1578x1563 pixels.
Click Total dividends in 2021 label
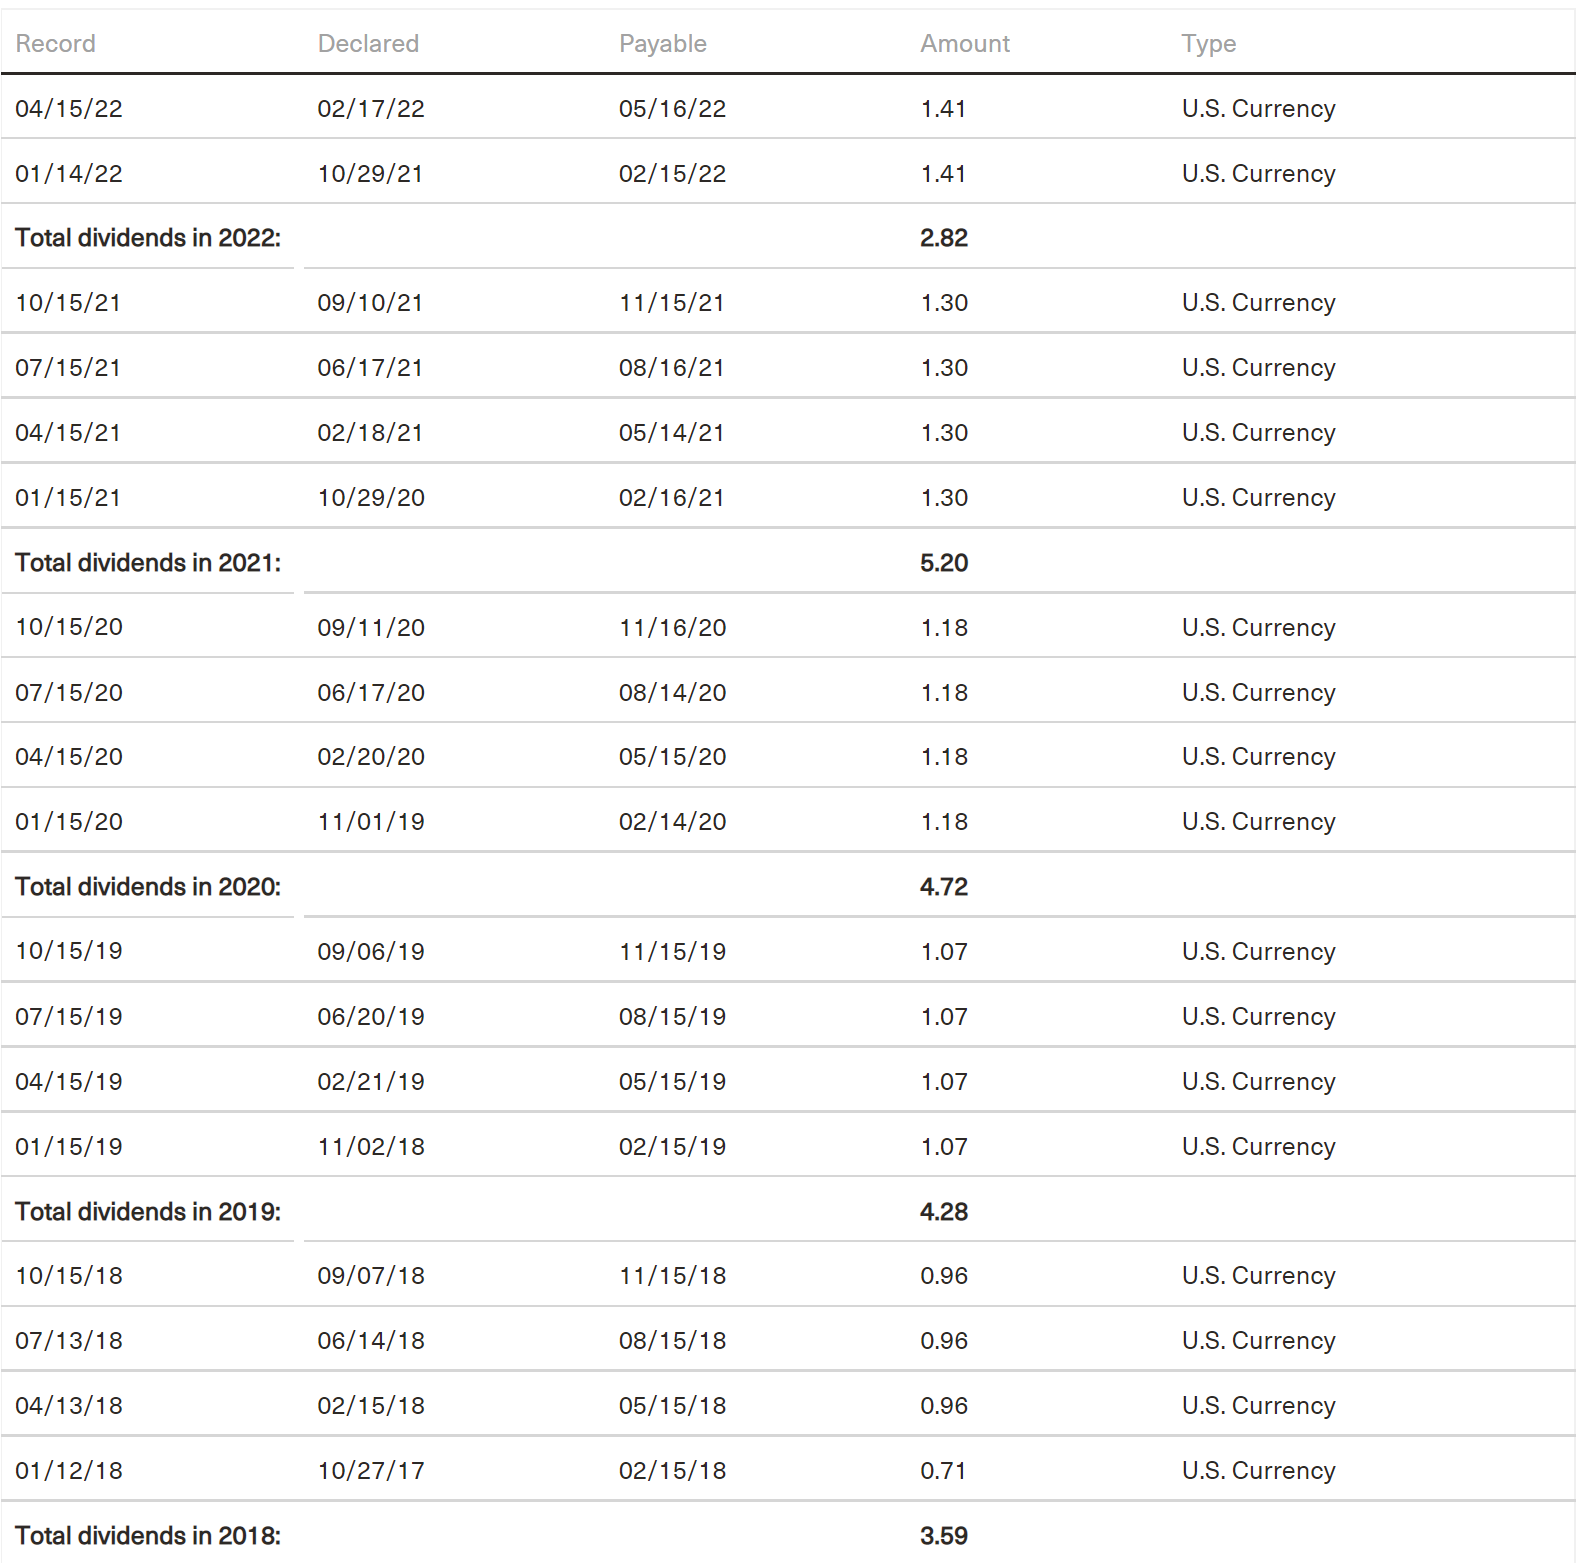pyautogui.click(x=148, y=563)
